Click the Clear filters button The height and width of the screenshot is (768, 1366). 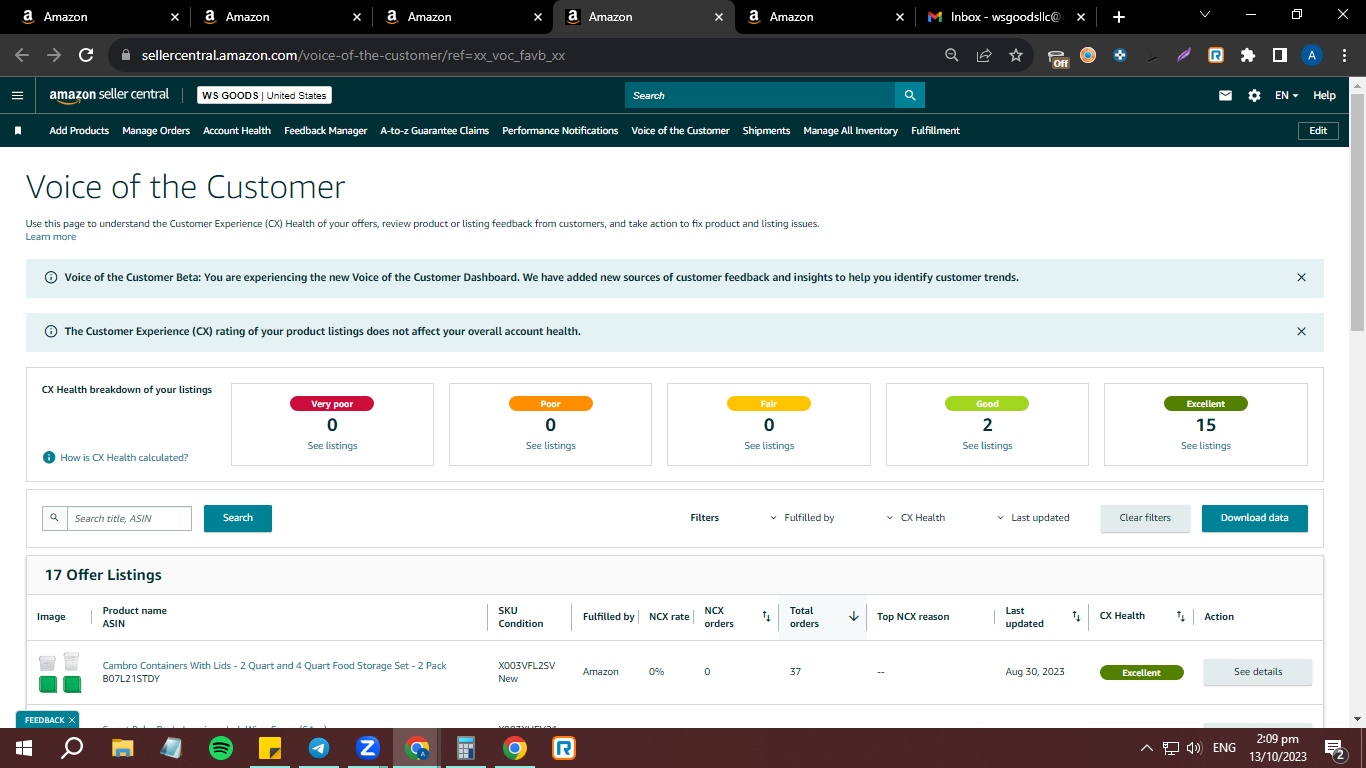pos(1145,518)
